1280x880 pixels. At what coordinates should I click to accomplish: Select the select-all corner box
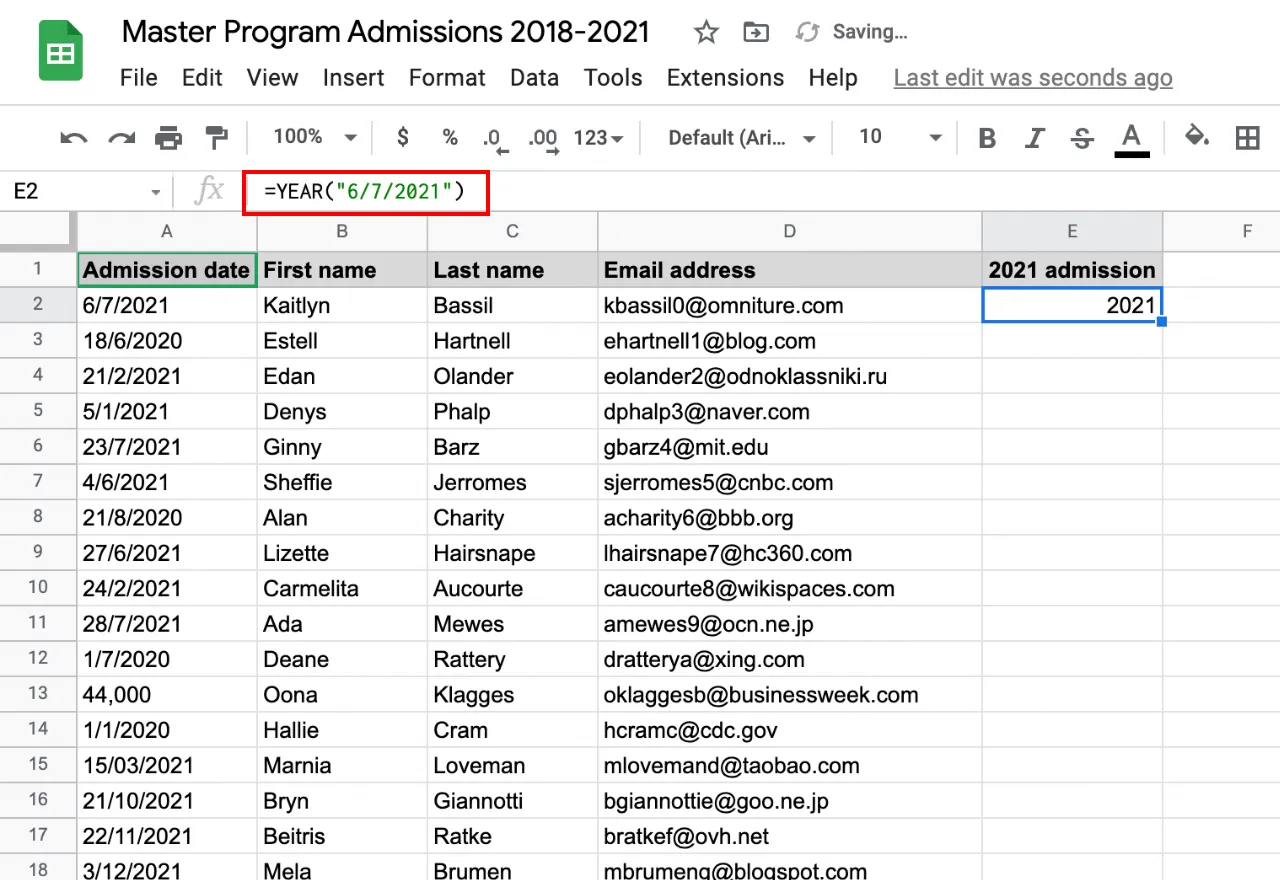[38, 231]
